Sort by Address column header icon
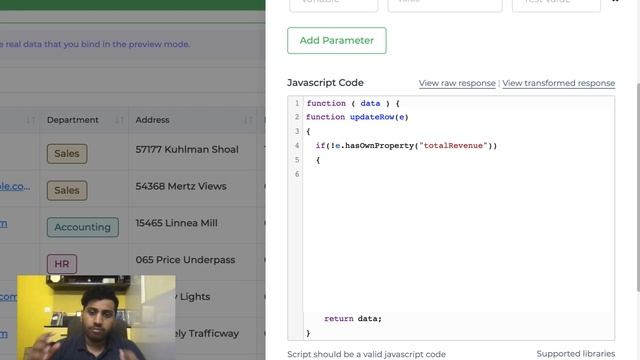The width and height of the screenshot is (640, 360). tap(248, 120)
